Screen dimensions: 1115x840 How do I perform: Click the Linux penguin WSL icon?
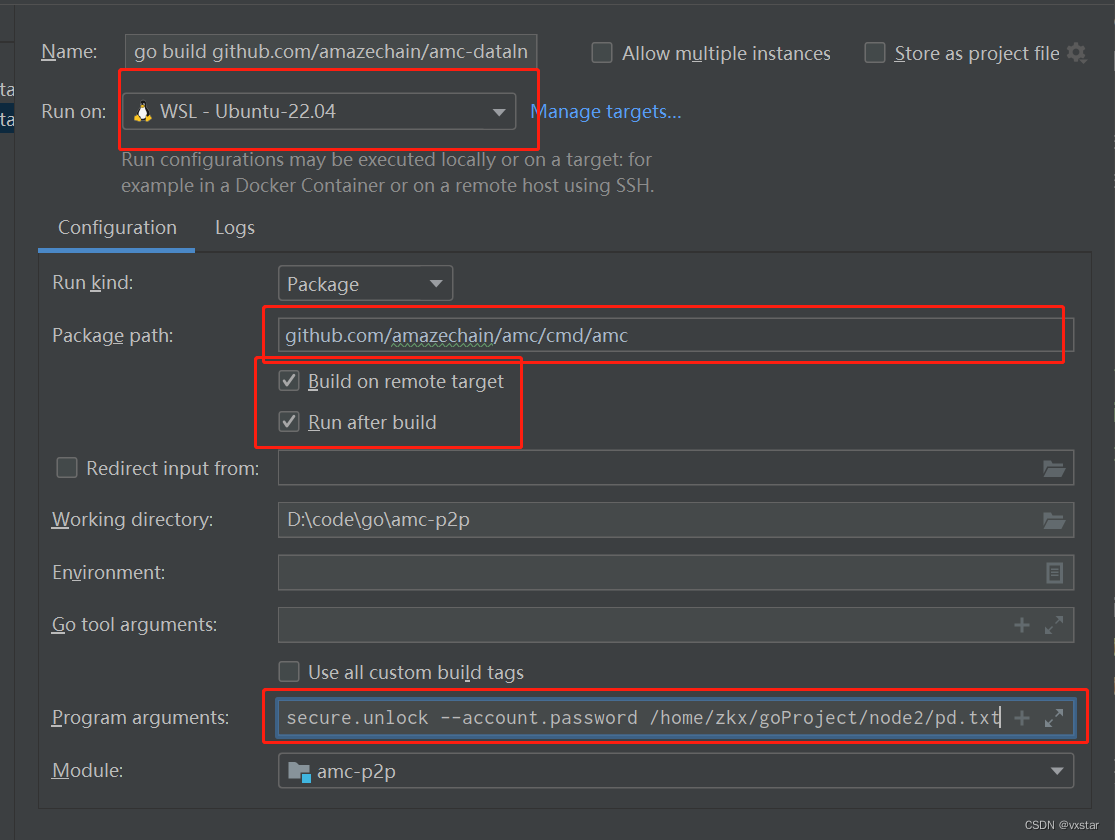click(143, 112)
